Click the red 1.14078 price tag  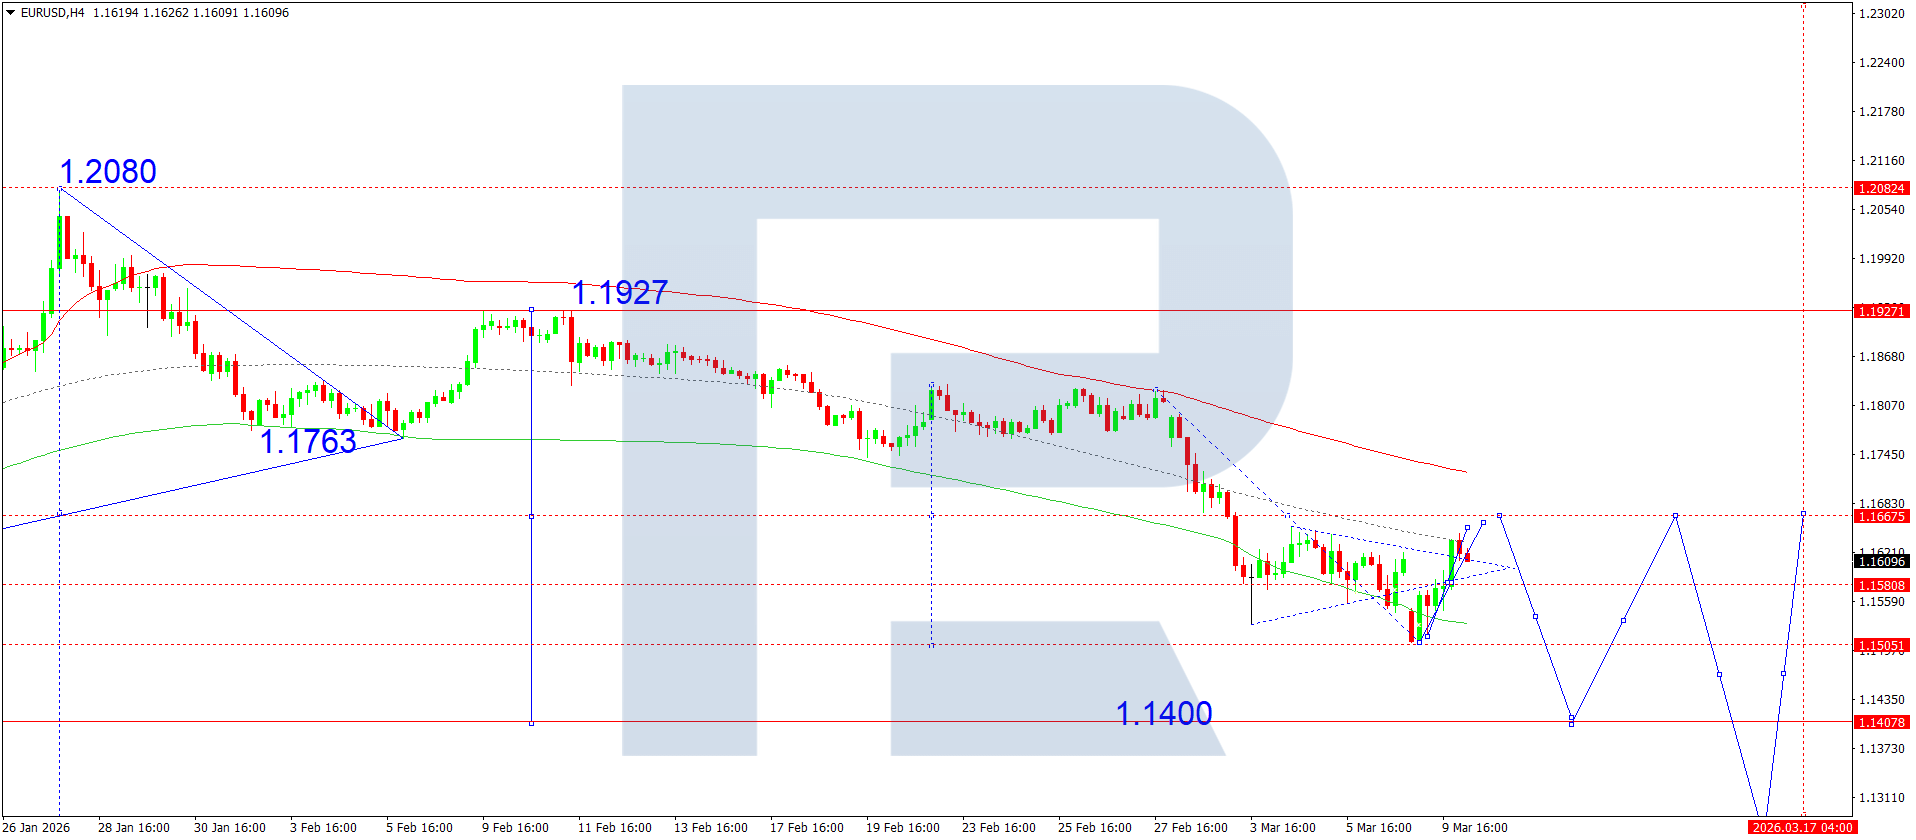[x=1881, y=723]
